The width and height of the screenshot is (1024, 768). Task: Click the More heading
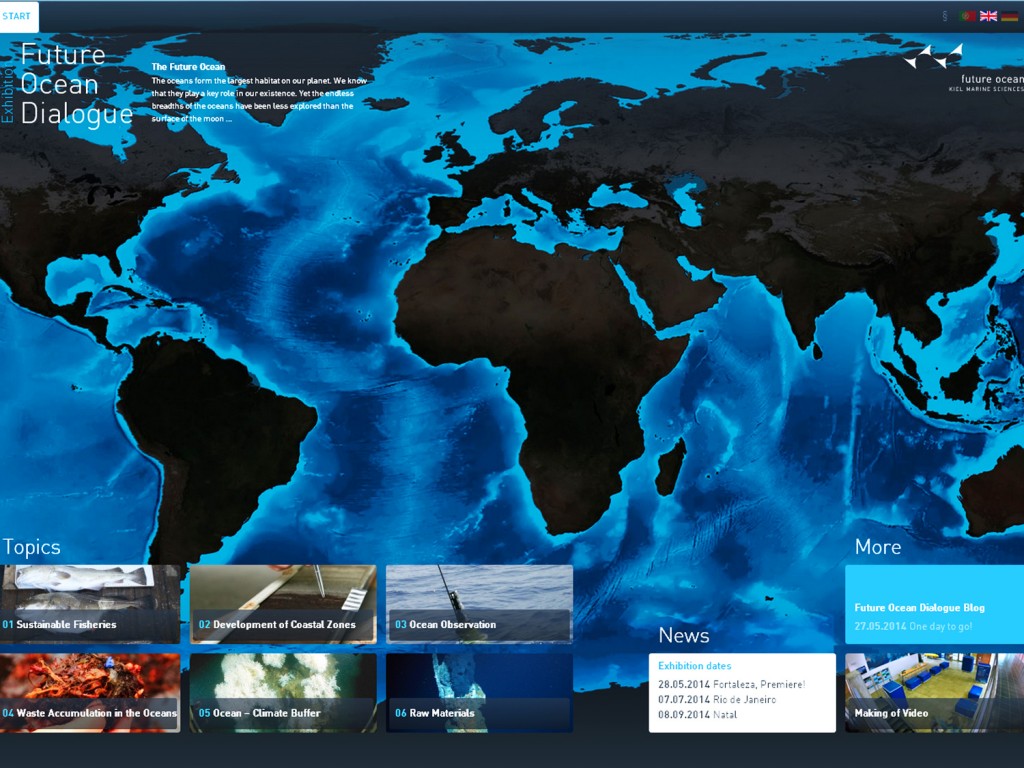pyautogui.click(x=878, y=547)
